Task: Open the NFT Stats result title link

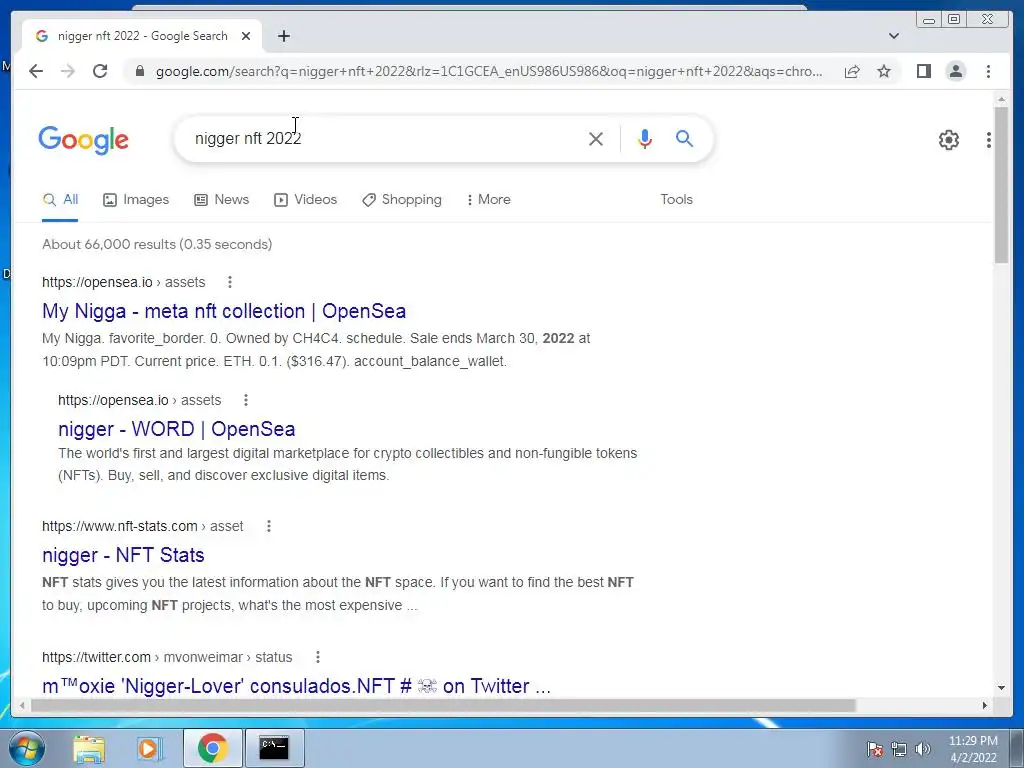Action: click(123, 555)
